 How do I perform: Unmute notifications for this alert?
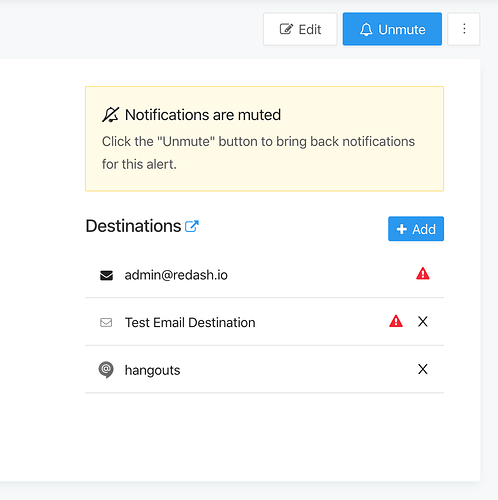[x=392, y=29]
